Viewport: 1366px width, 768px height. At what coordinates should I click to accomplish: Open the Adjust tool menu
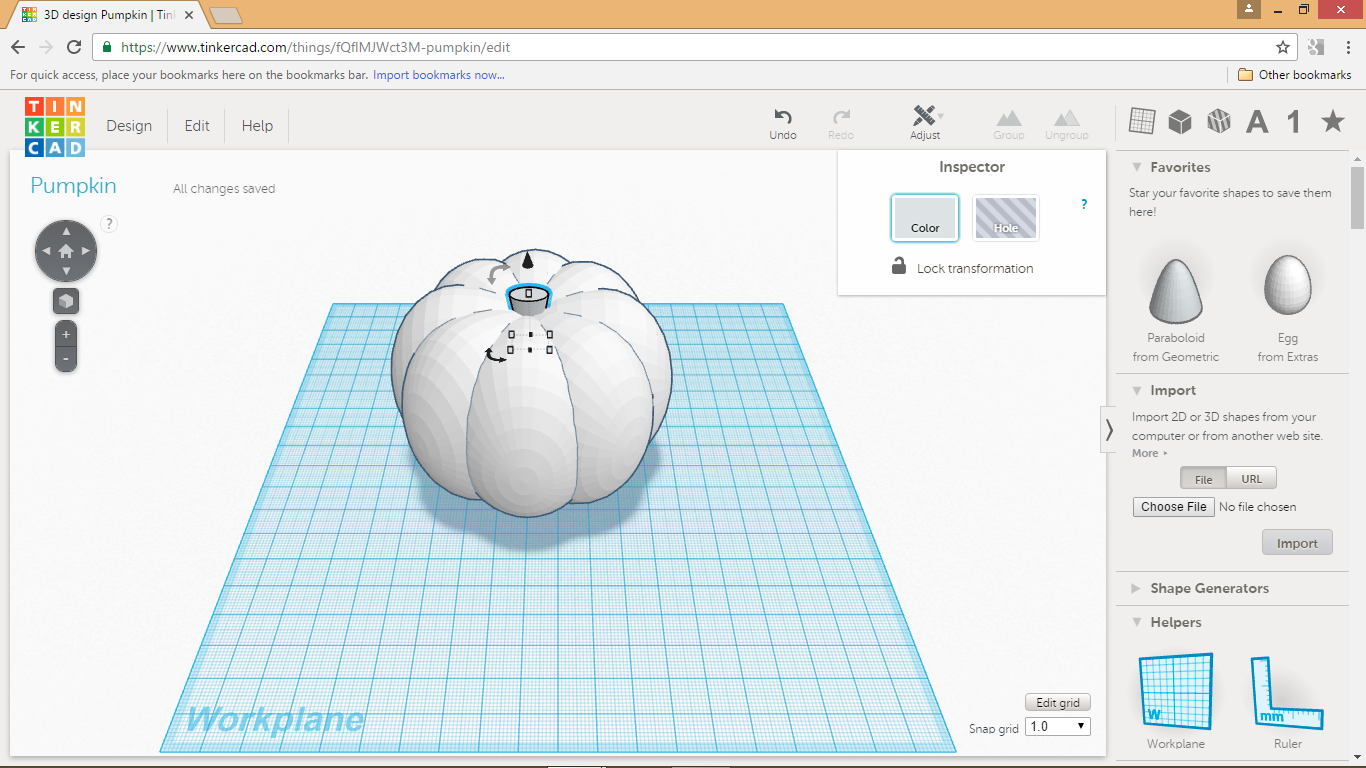[925, 121]
